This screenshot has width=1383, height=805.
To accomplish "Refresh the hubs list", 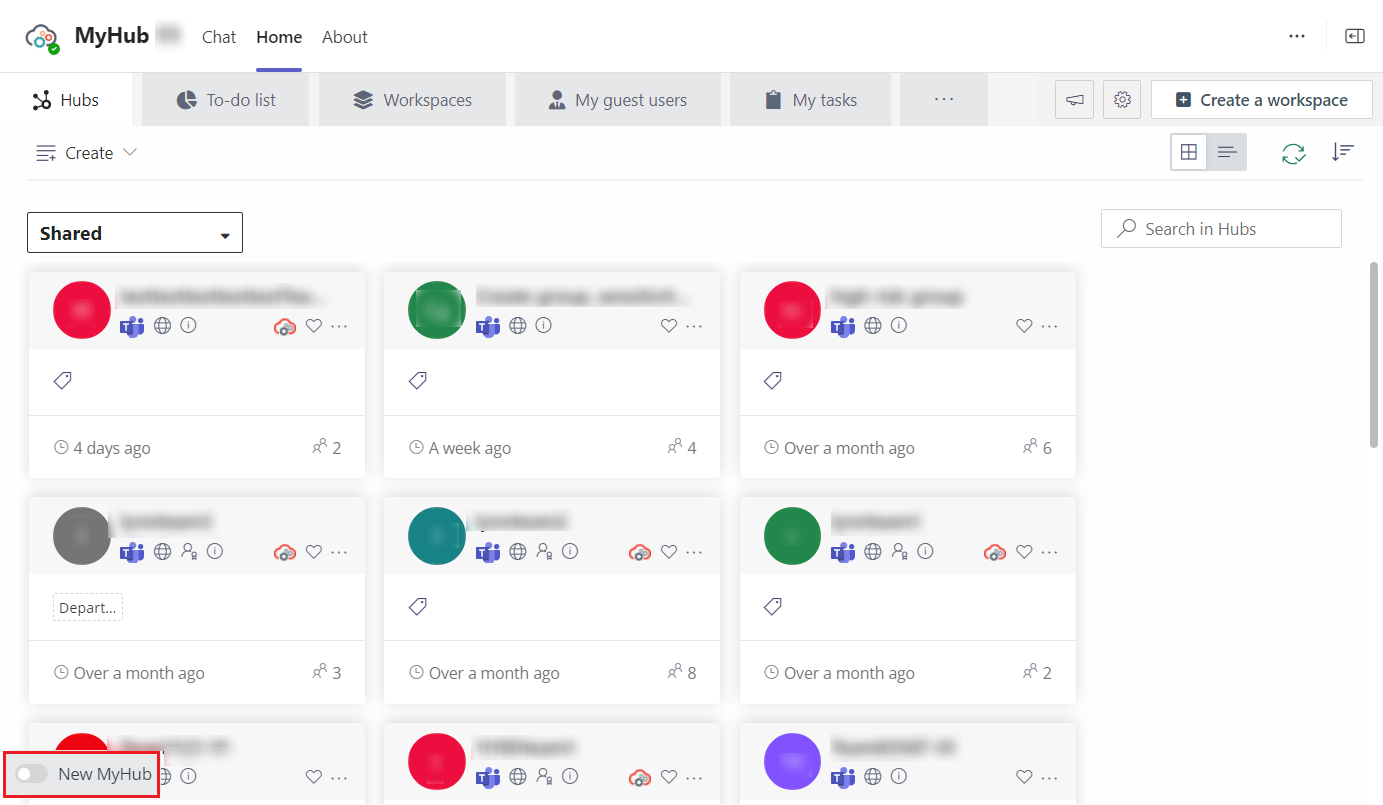I will click(1293, 152).
